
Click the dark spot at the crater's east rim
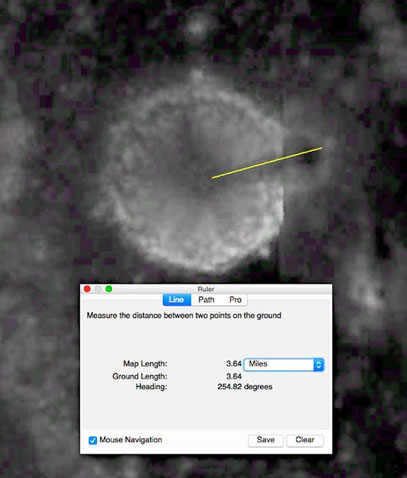(x=308, y=155)
